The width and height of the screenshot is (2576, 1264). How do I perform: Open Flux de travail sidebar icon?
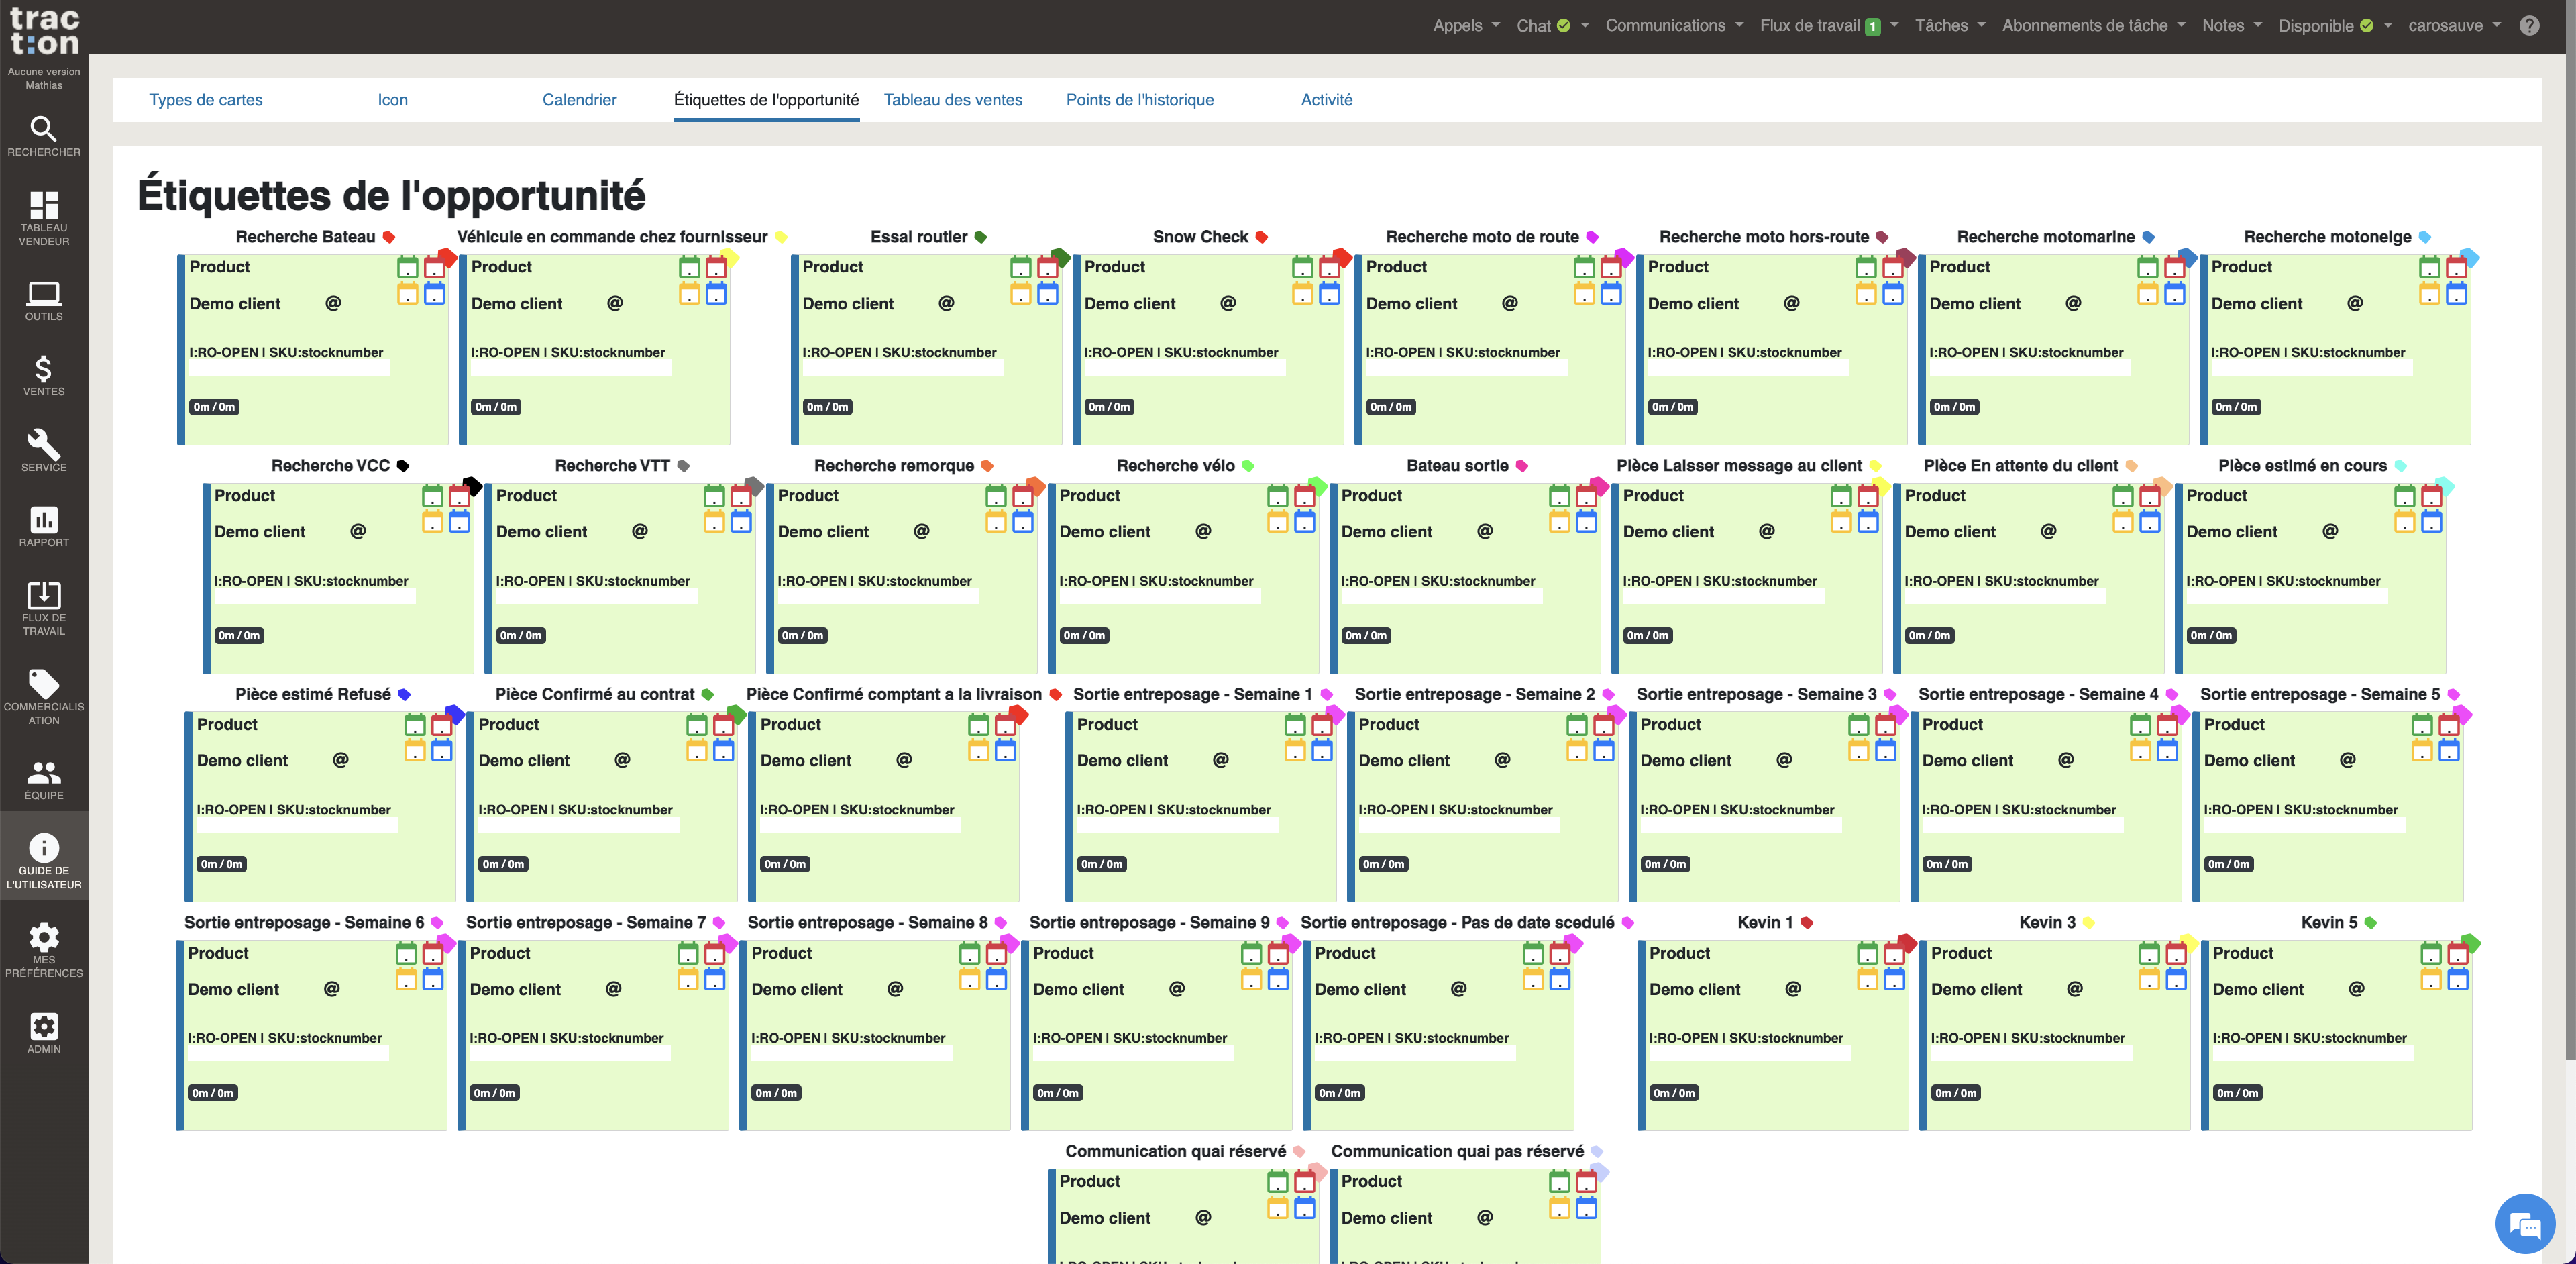(44, 608)
